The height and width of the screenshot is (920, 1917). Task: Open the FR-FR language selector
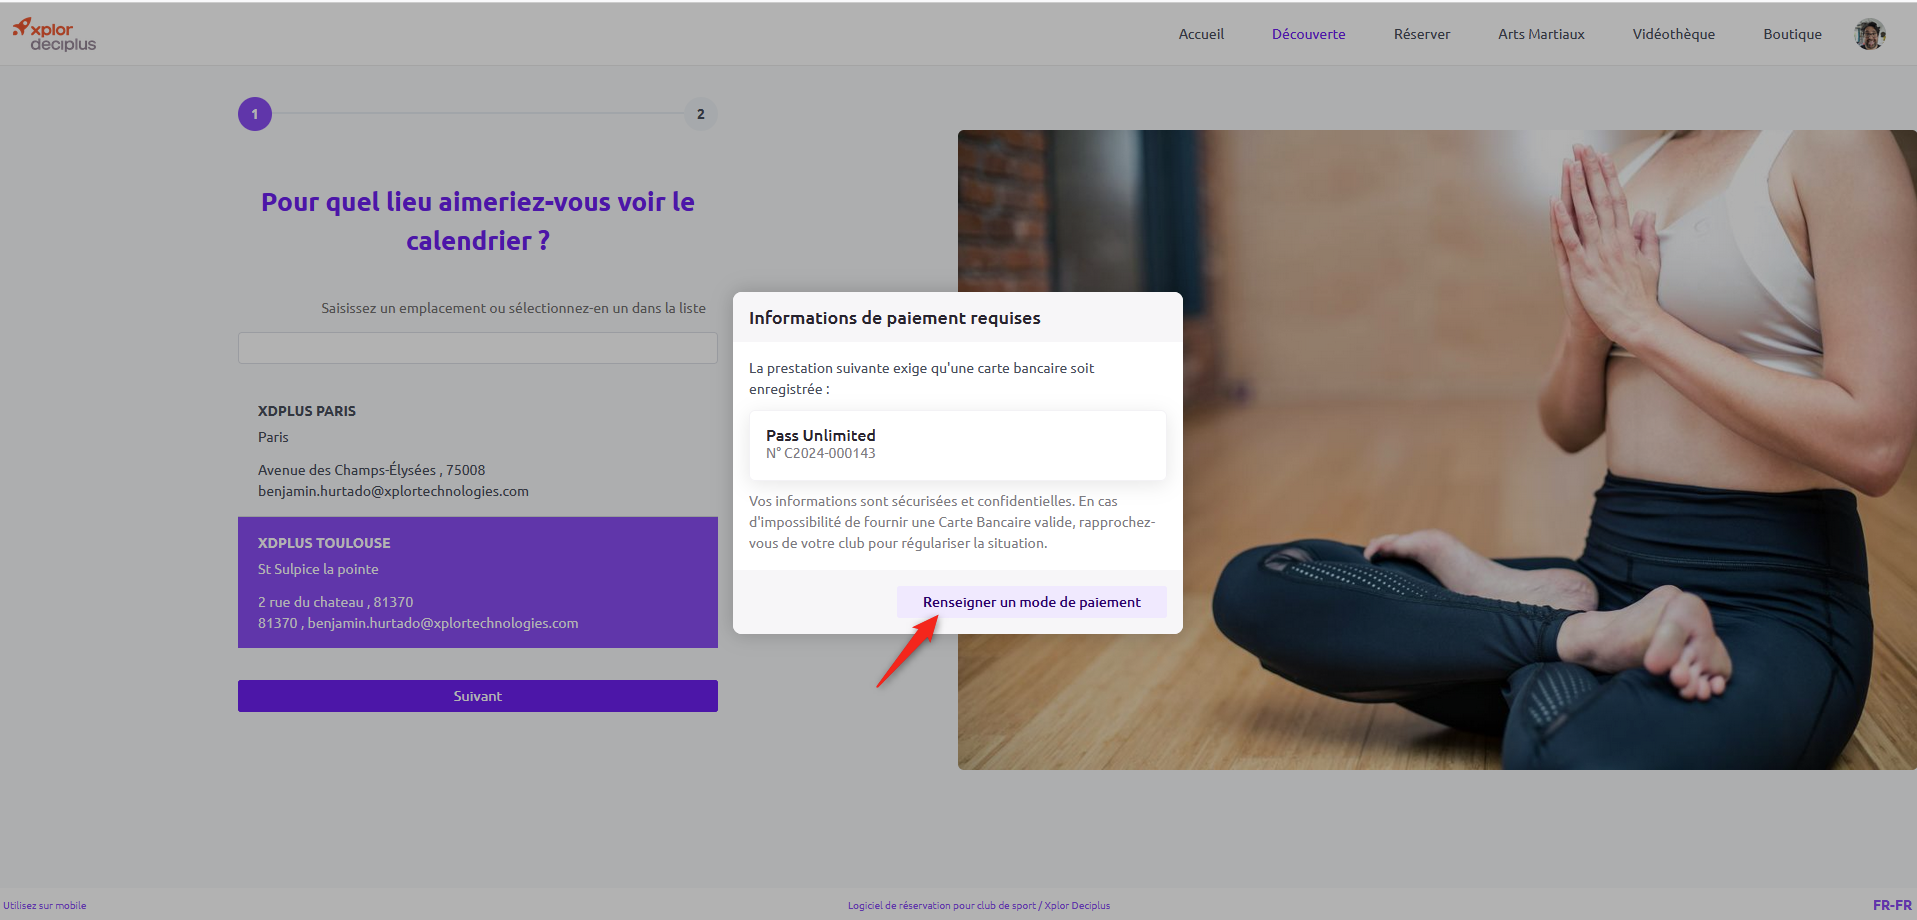pyautogui.click(x=1892, y=905)
